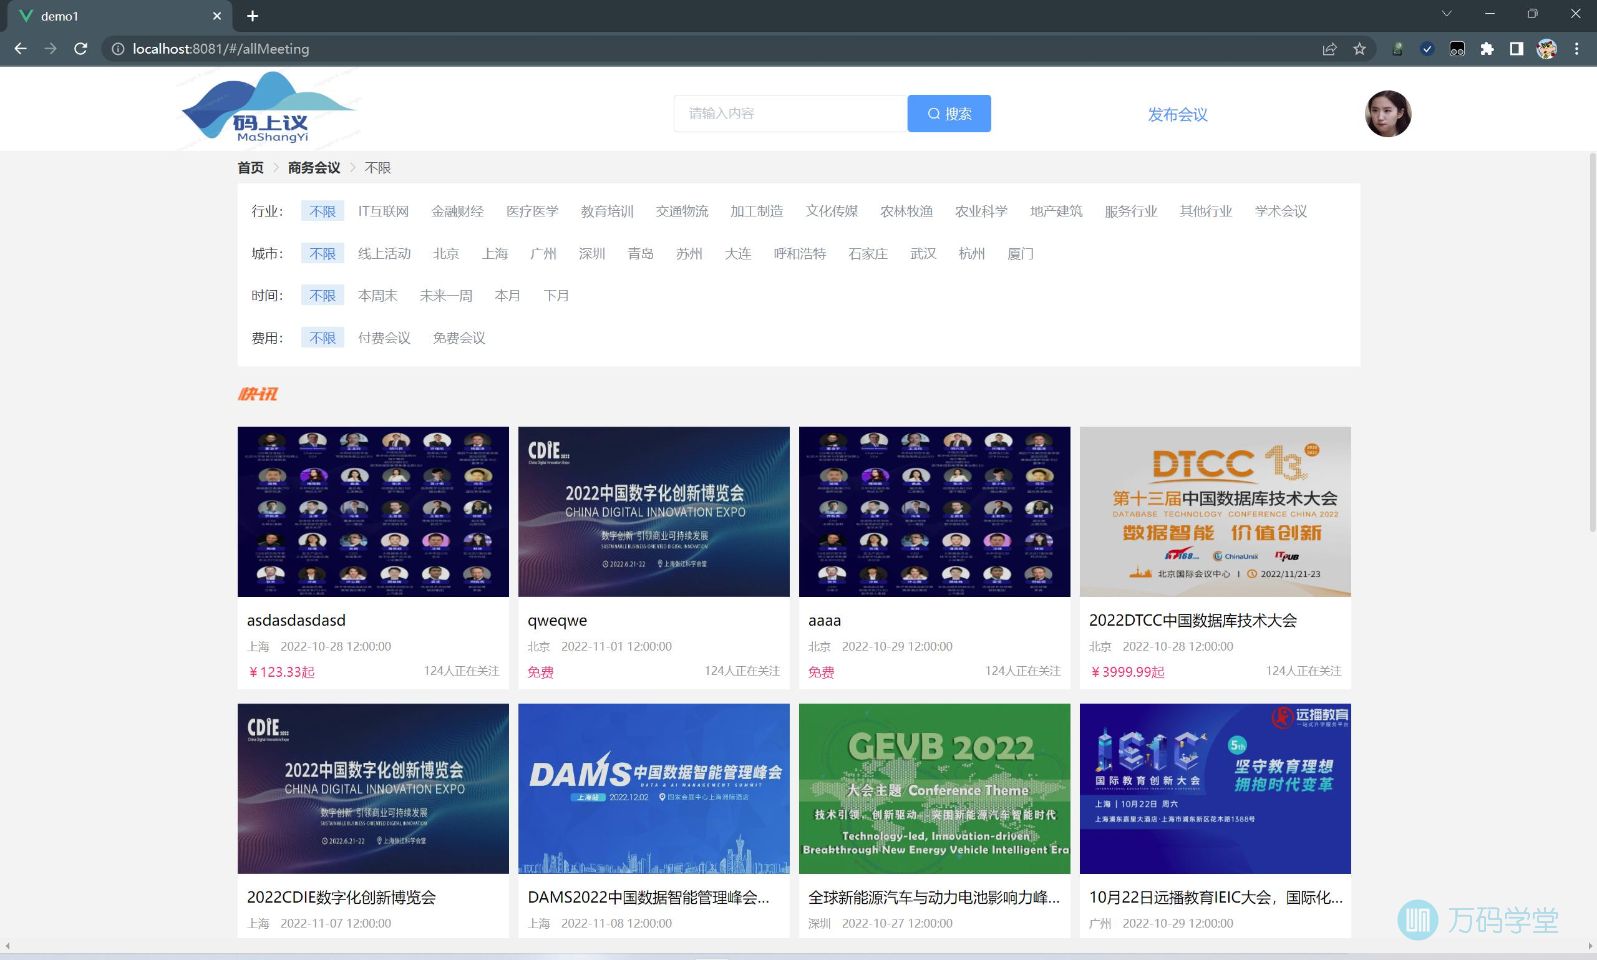Filter industry by 服务行业

tap(1131, 211)
